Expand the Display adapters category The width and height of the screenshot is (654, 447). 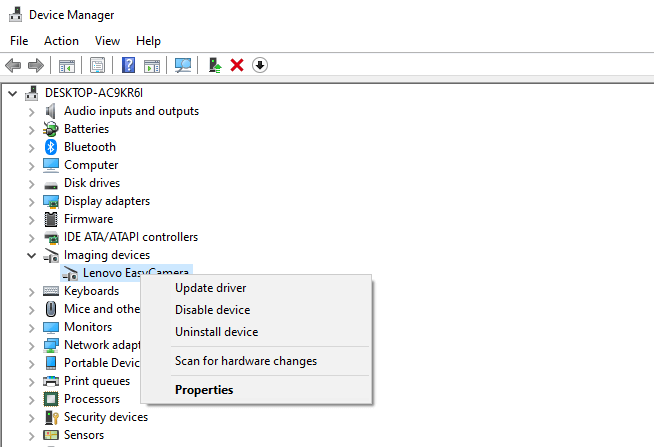click(31, 201)
